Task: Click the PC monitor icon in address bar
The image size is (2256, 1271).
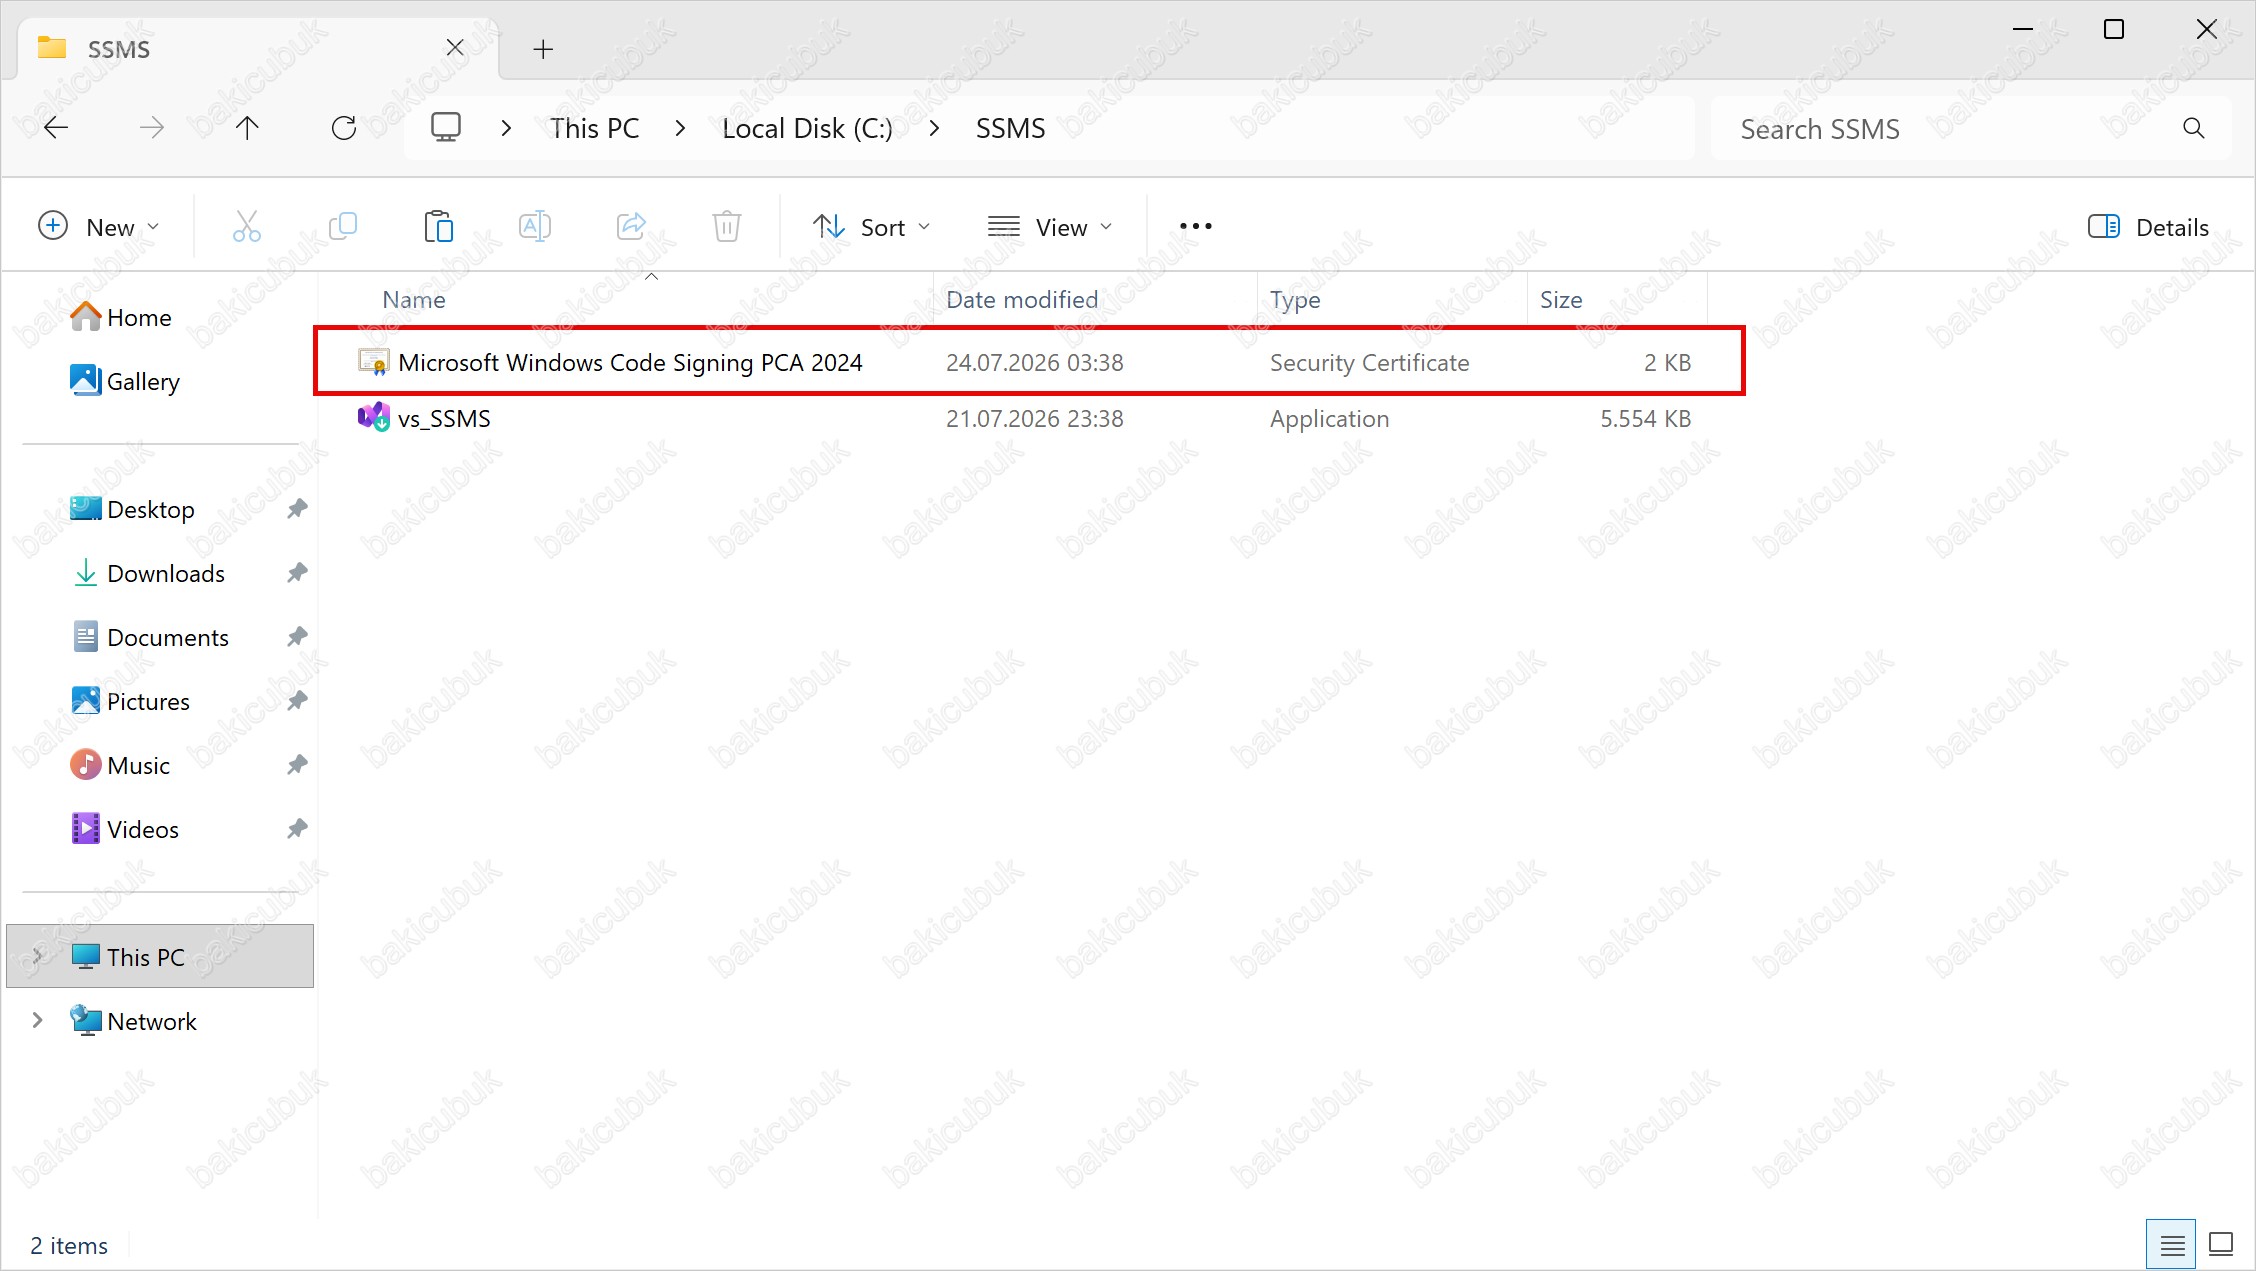Action: pyautogui.click(x=446, y=127)
